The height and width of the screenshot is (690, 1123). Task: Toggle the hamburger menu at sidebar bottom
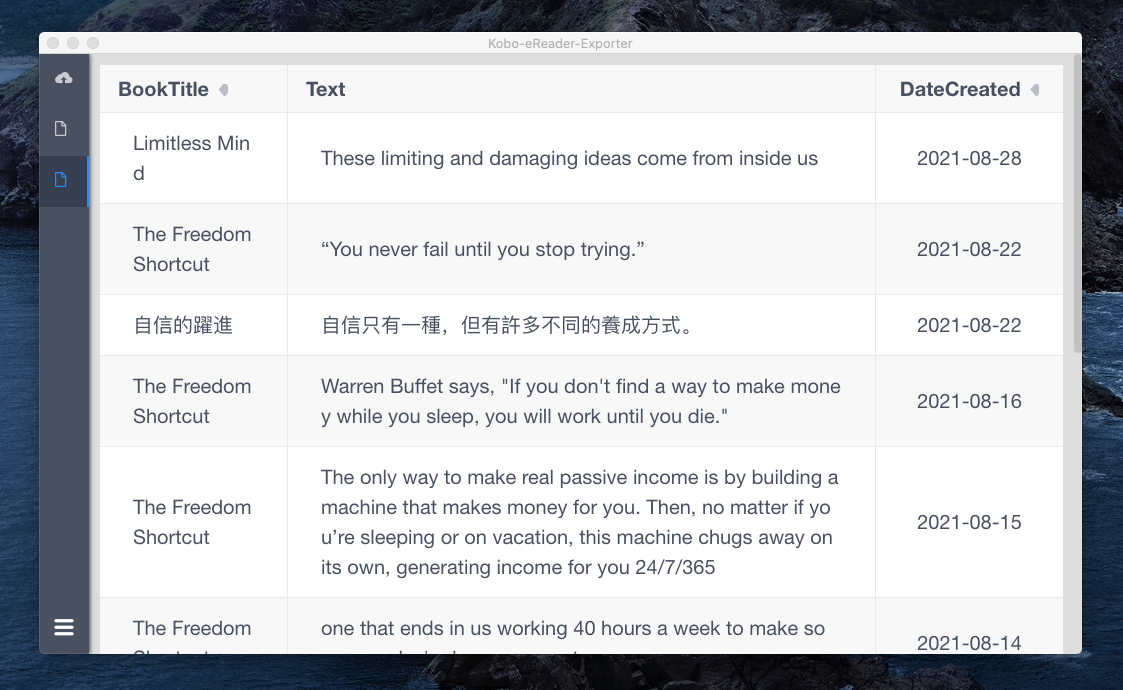[x=64, y=627]
